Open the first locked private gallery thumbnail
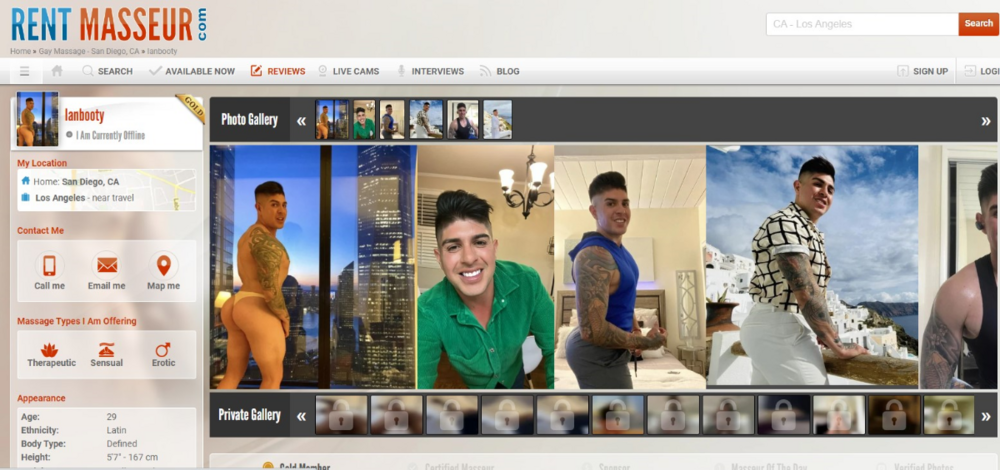 tap(341, 415)
